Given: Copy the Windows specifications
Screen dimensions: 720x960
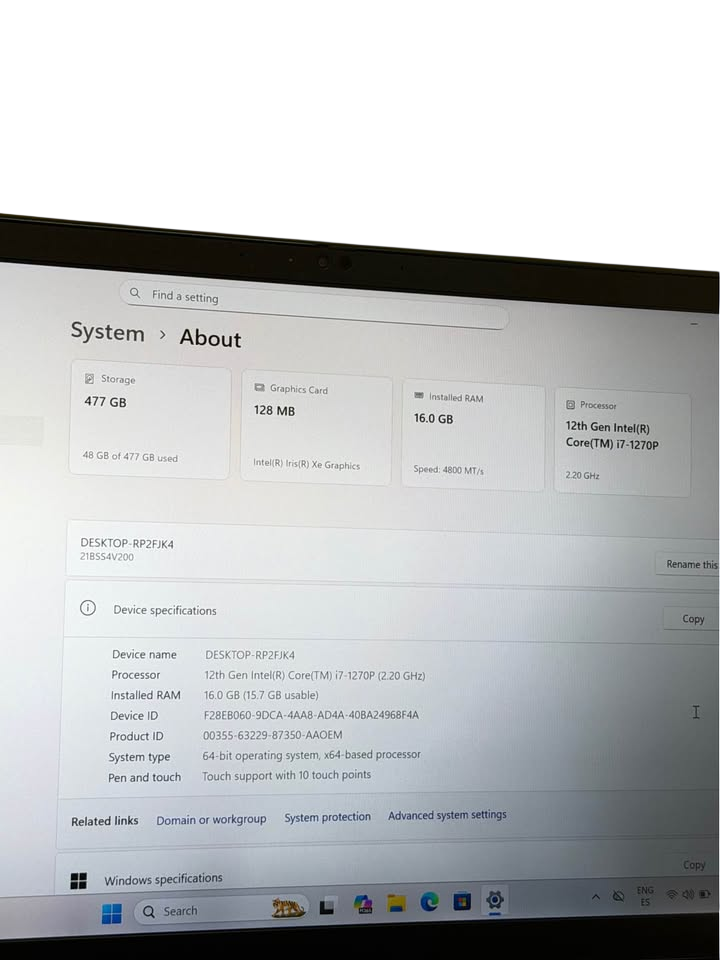Looking at the screenshot, I should 694,864.
